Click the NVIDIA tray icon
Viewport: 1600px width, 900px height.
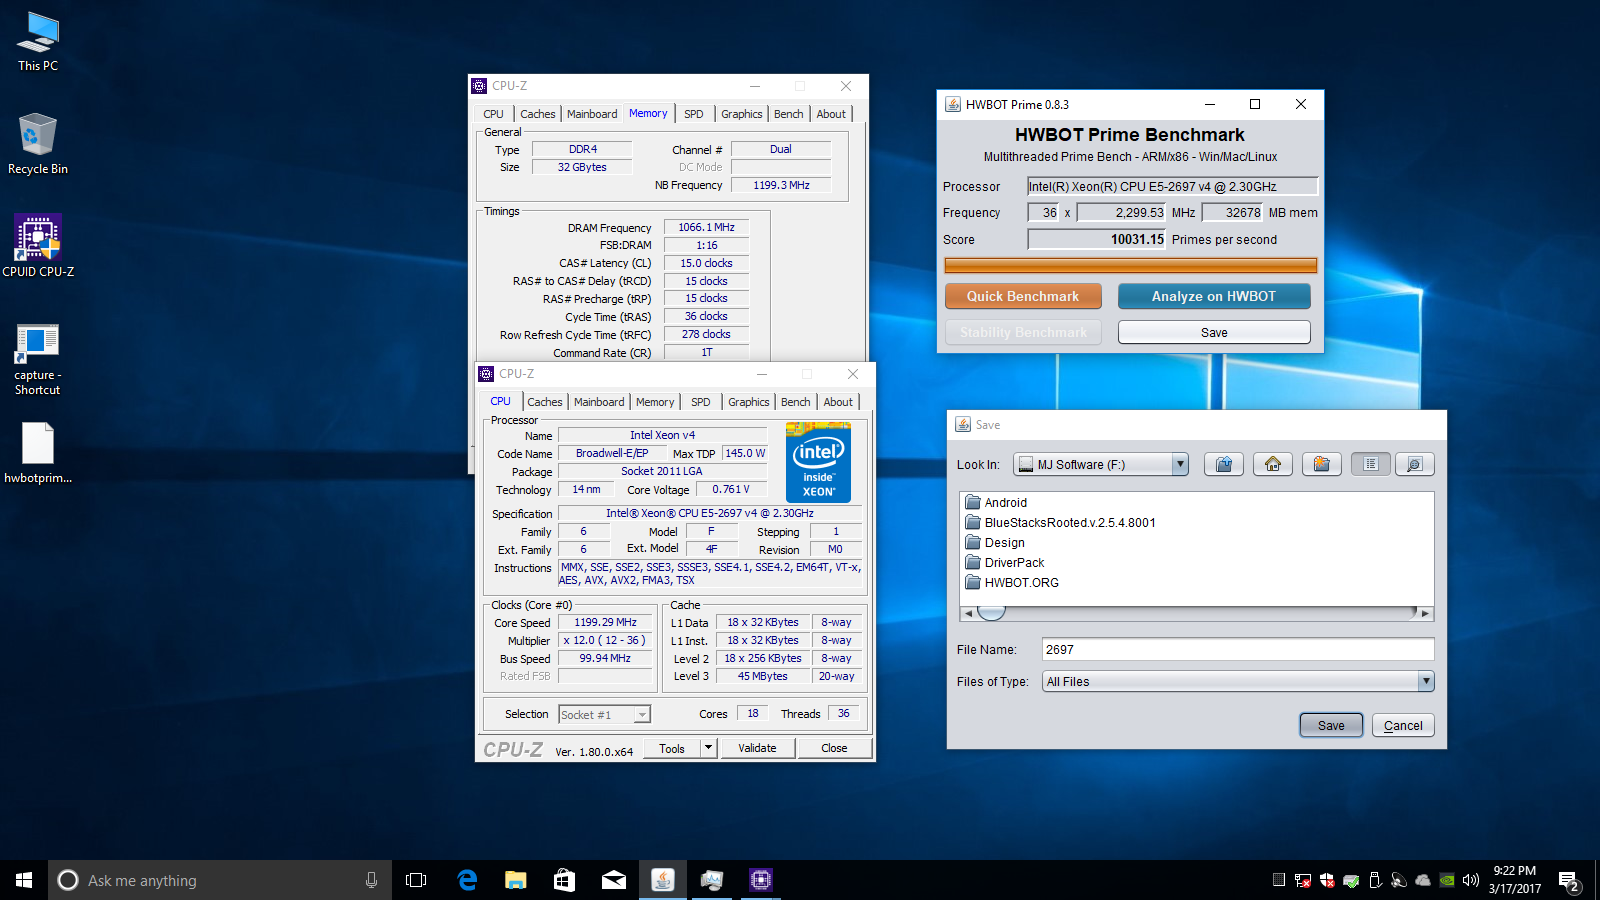(1447, 880)
